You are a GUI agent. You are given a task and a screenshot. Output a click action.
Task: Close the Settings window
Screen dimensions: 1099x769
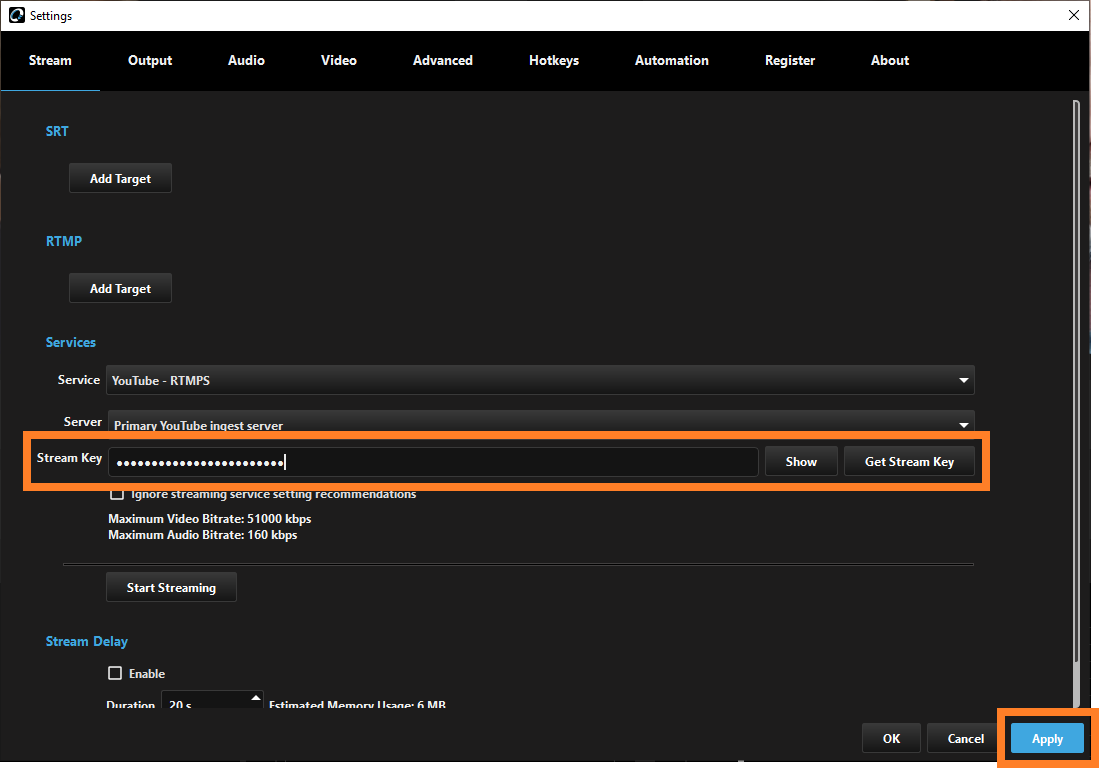tap(1073, 15)
